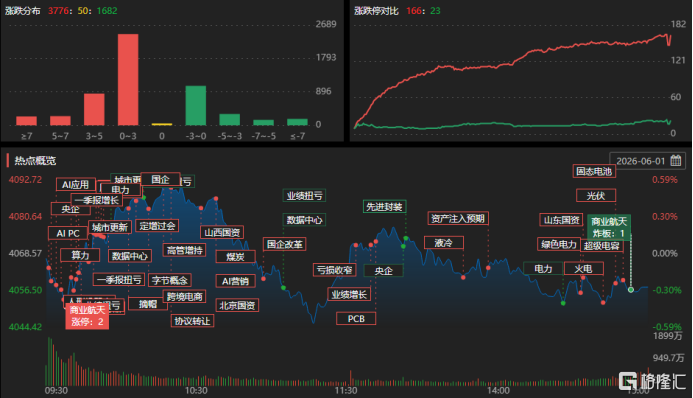Screen dimensions: 693x398
Task: Select the 超级电容 tag
Action: (602, 246)
